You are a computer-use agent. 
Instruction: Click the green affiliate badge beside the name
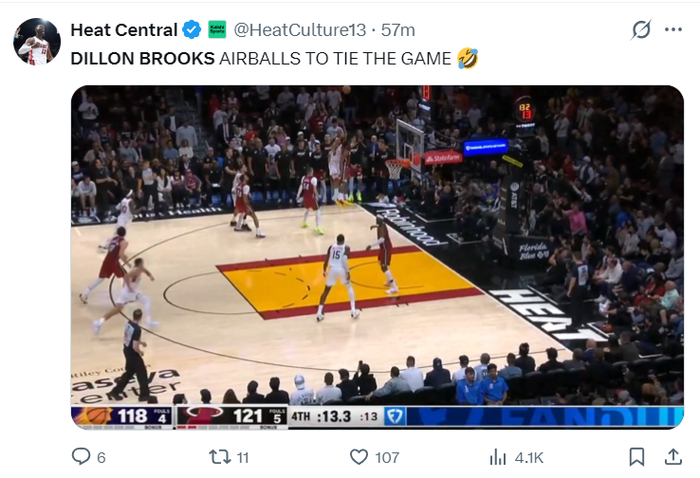pyautogui.click(x=216, y=30)
